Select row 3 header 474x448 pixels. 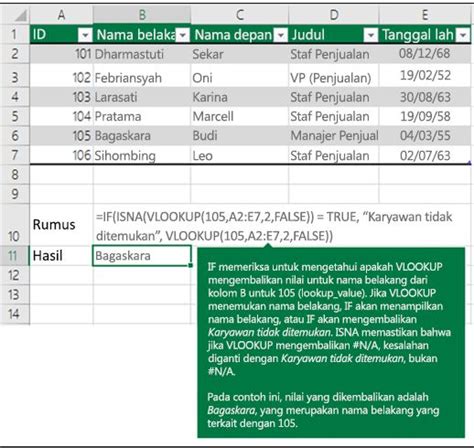click(15, 77)
